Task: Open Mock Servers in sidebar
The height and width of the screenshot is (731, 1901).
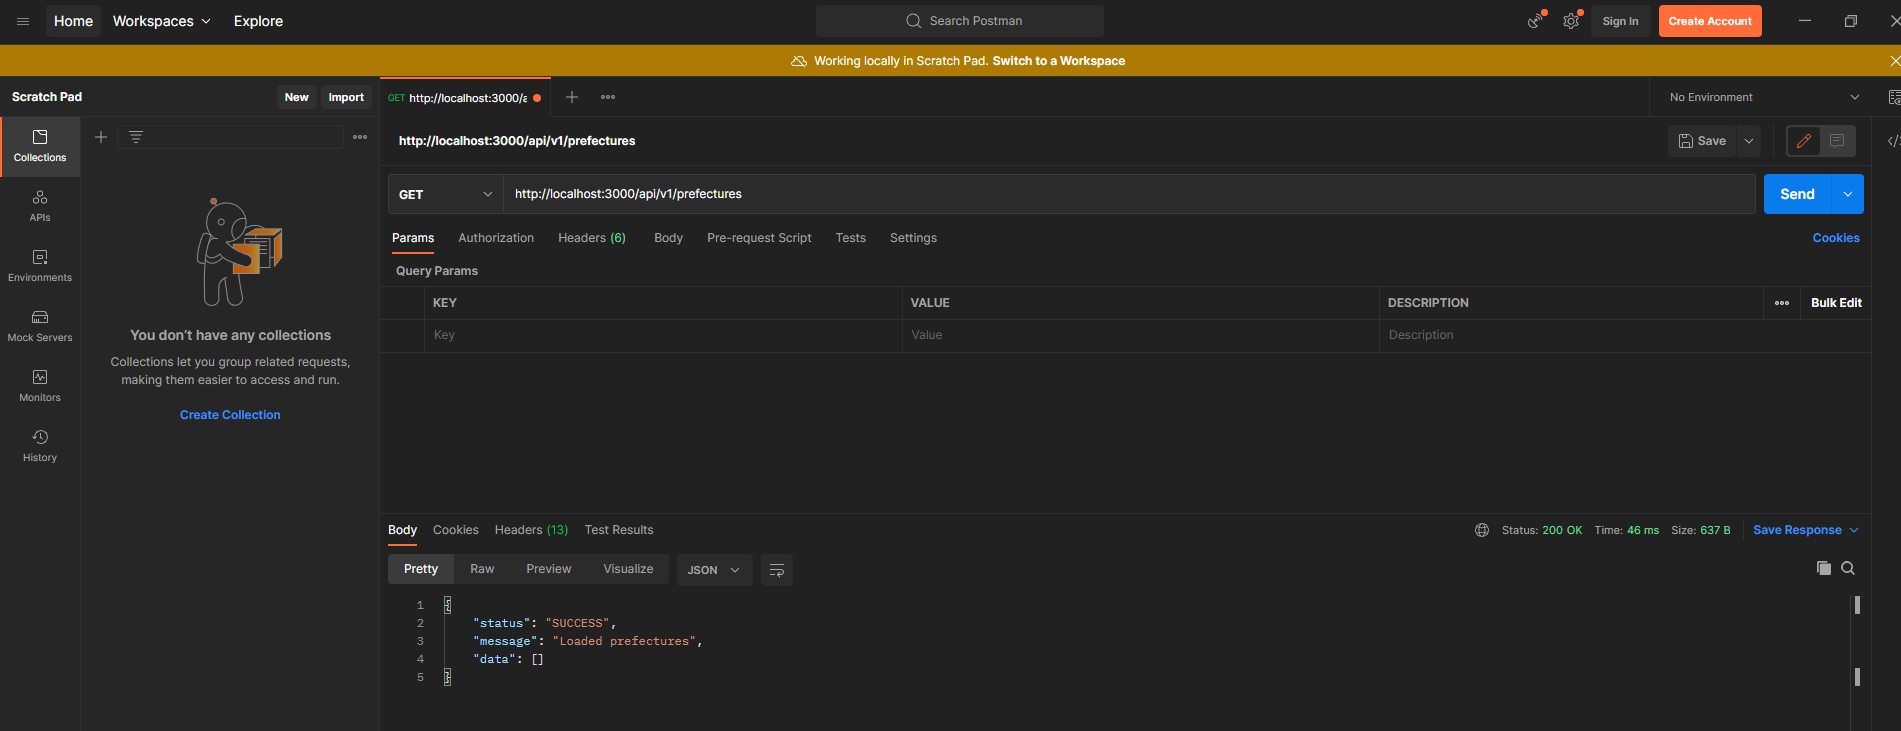Action: (40, 326)
